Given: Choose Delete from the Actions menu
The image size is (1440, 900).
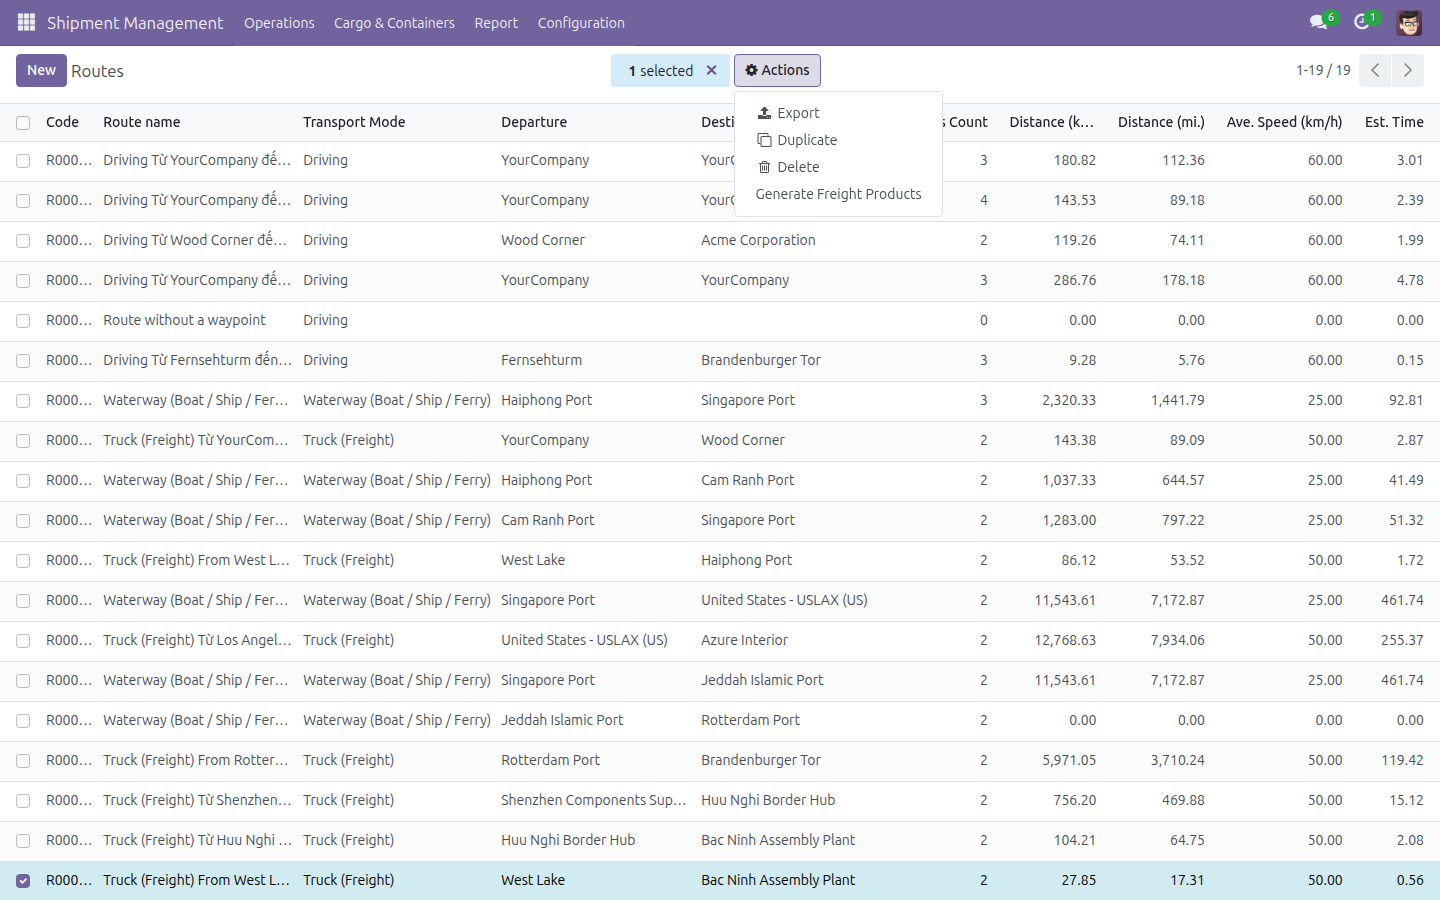Looking at the screenshot, I should point(838,167).
